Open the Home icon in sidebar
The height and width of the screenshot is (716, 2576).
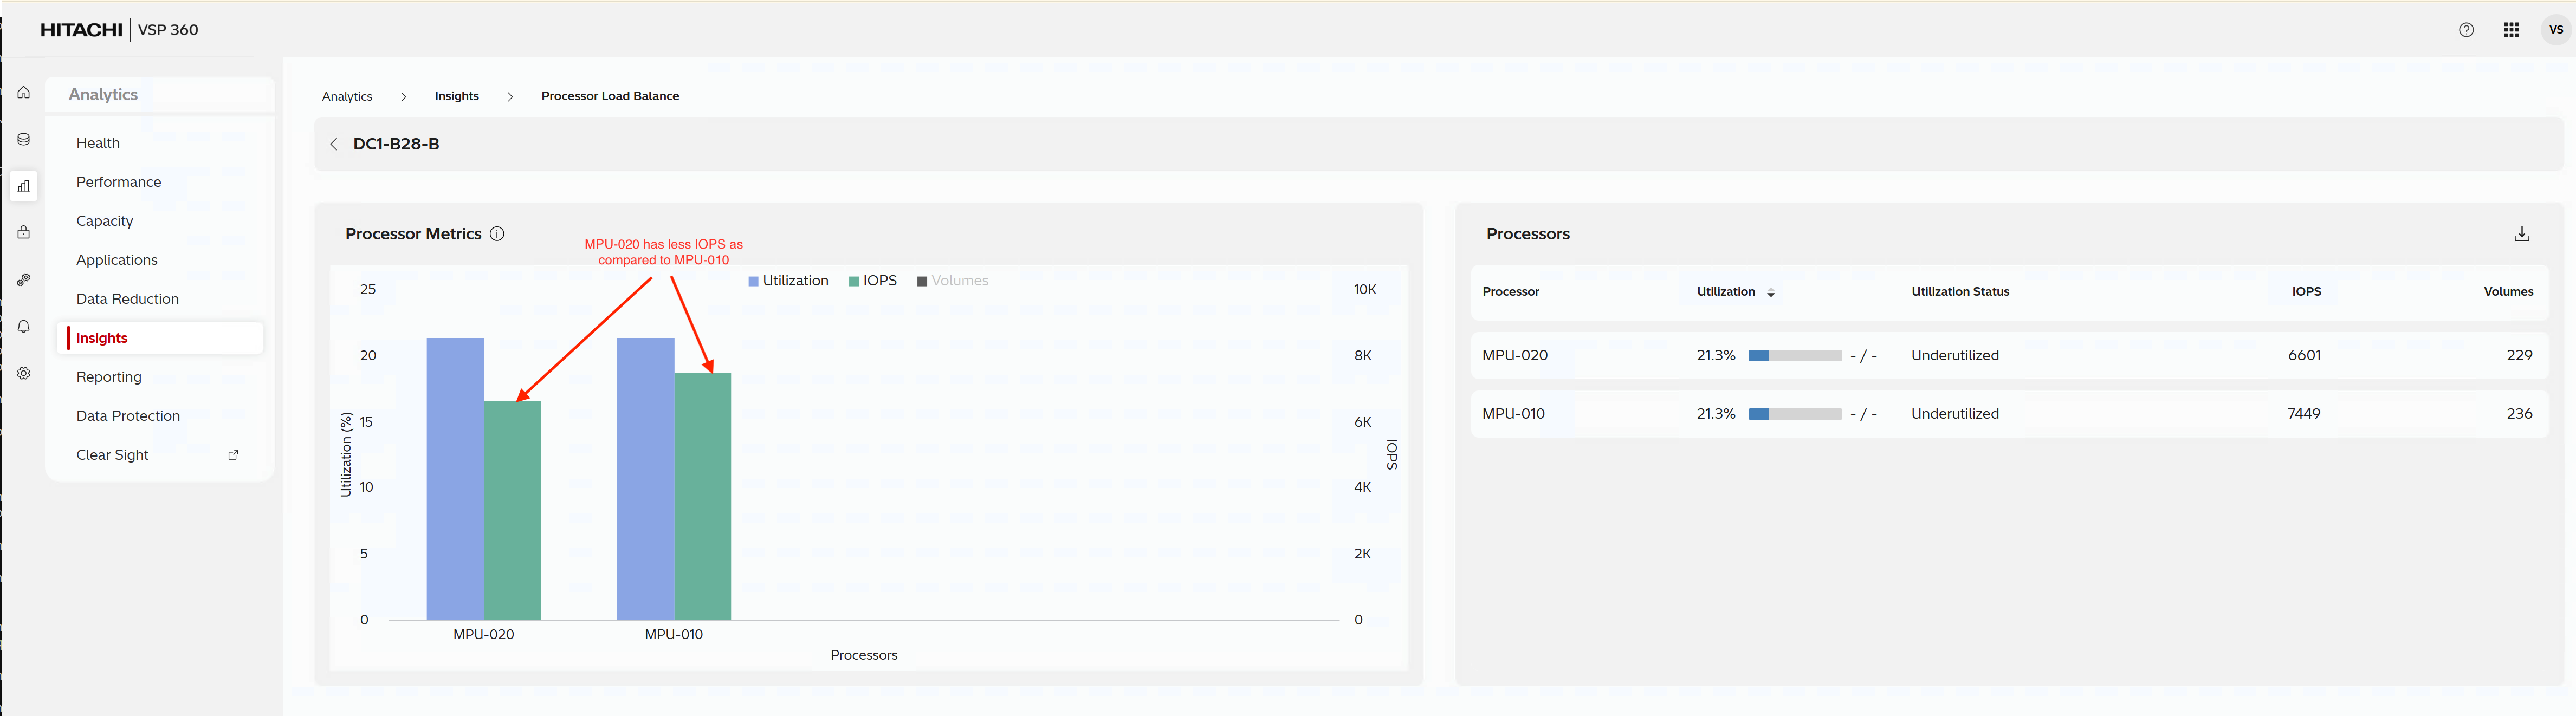pyautogui.click(x=24, y=93)
